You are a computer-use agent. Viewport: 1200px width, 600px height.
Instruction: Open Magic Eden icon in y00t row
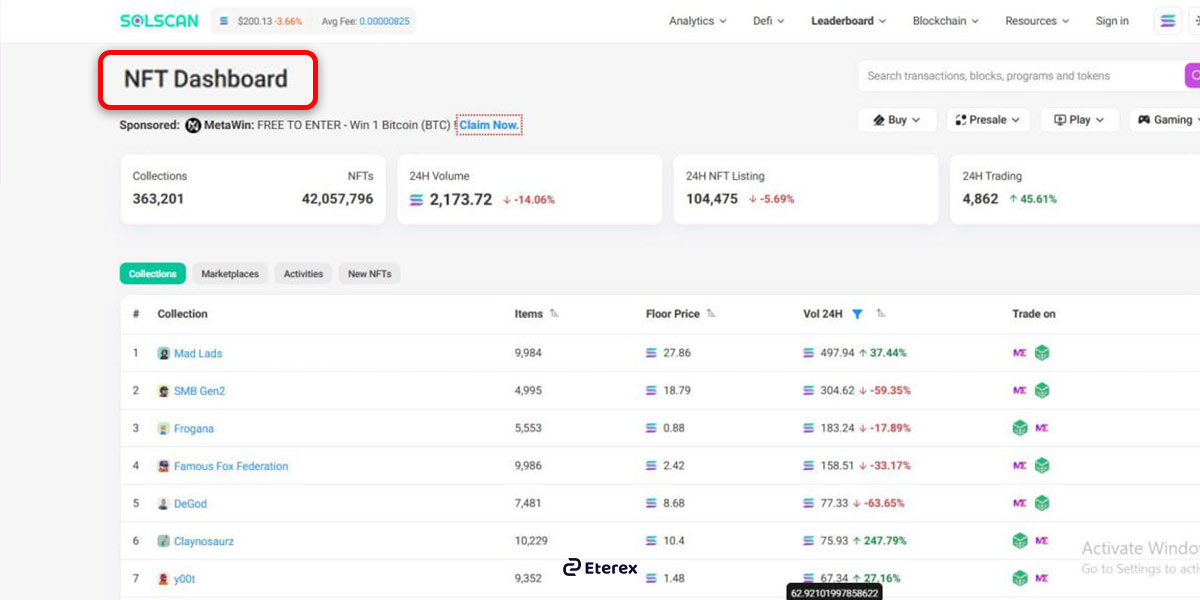1042,578
